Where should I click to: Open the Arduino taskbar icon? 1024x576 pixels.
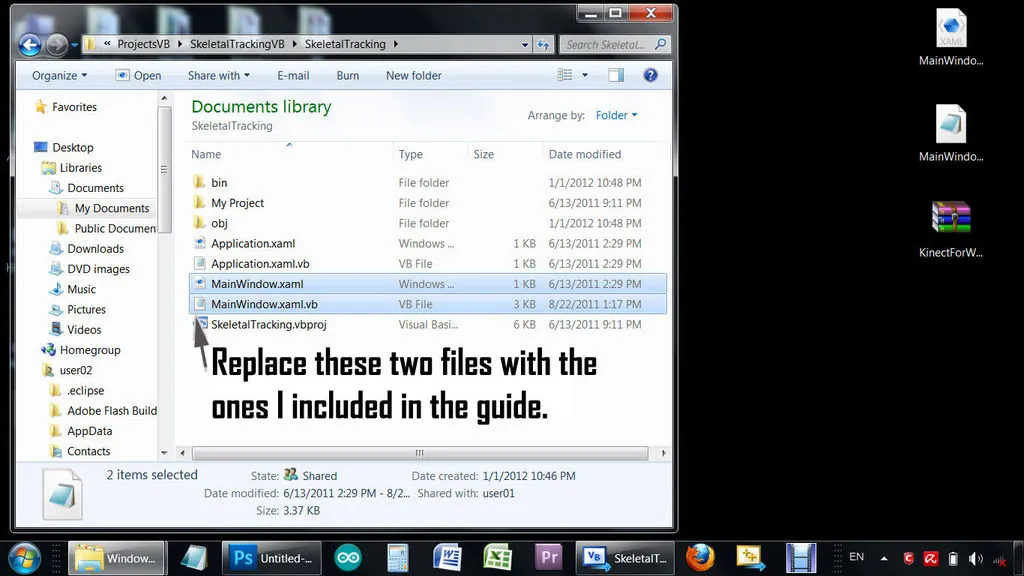tap(348, 558)
